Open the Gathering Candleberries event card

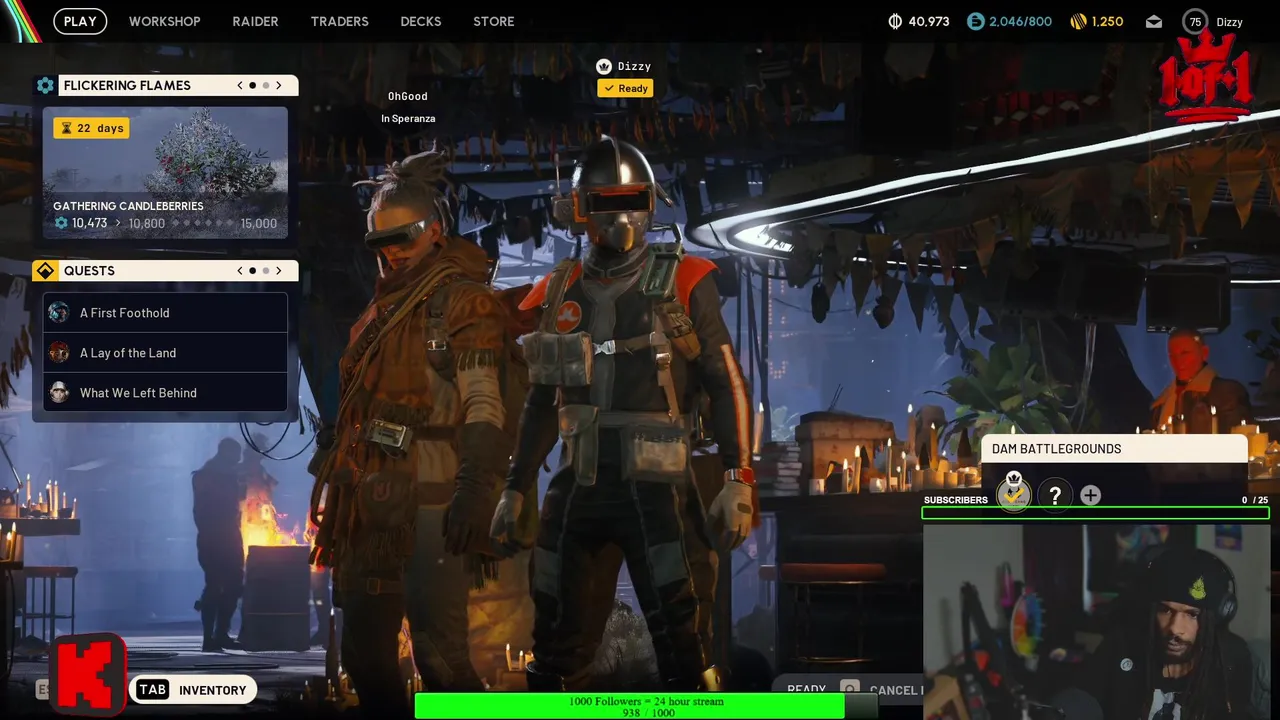tap(165, 173)
